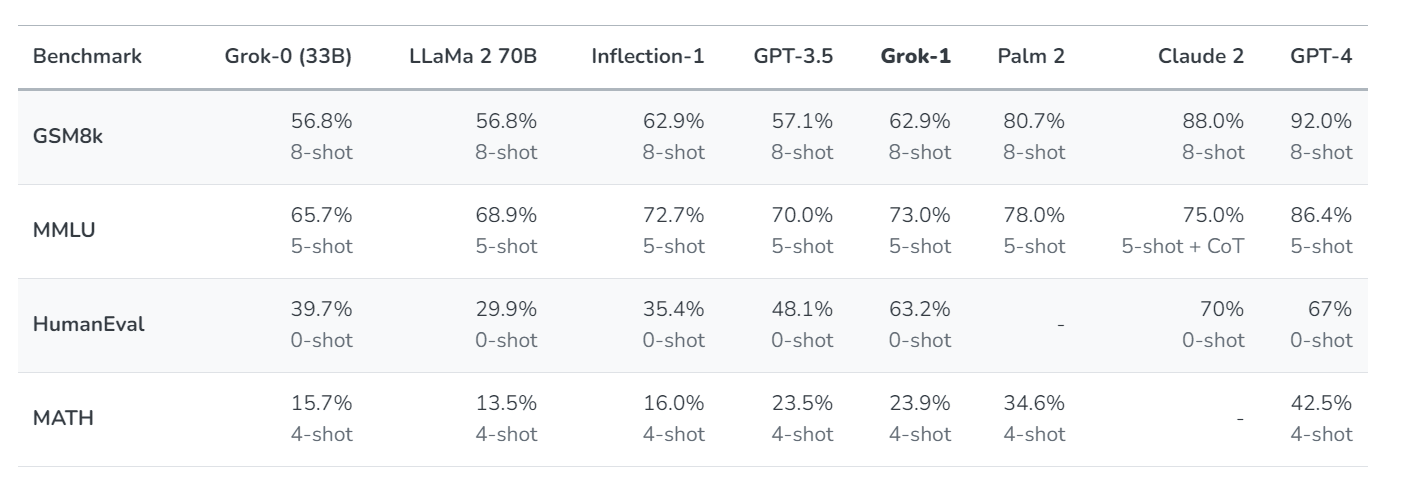Screen dimensions: 1425x490
Task: Click GPT-4's 86.4% MMLU score
Action: (1322, 216)
